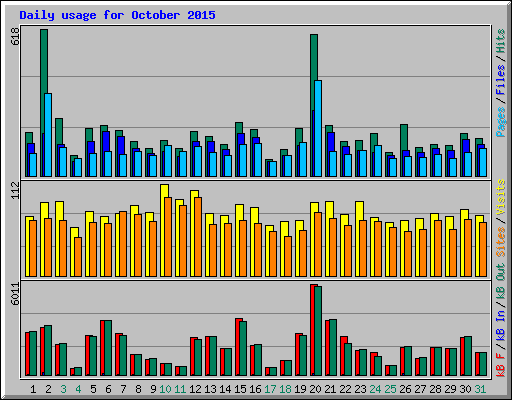Select day 9 on the x-axis
Viewport: 512px width, 400px height.
tap(153, 389)
